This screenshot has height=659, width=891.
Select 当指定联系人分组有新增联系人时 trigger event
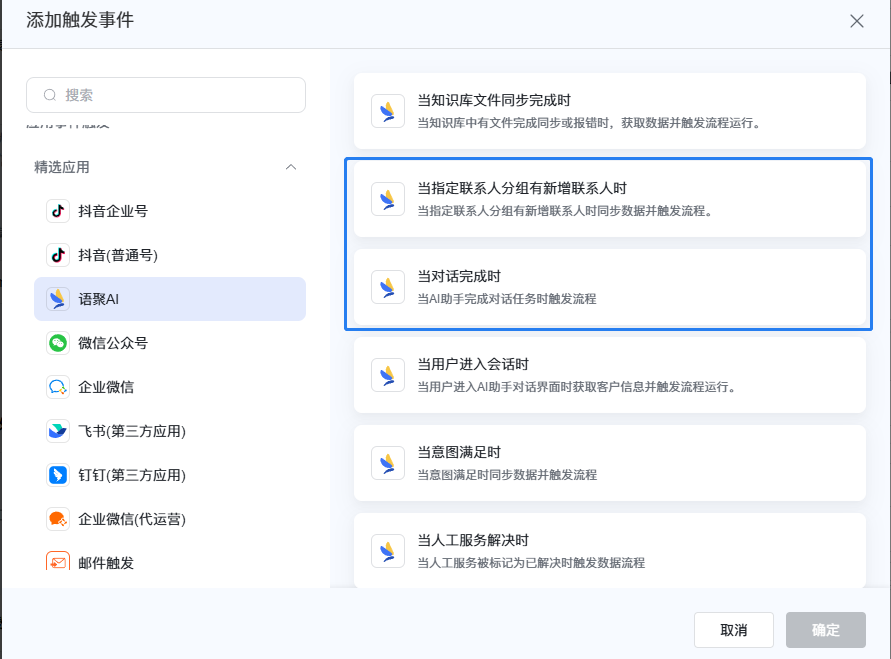pyautogui.click(x=609, y=198)
